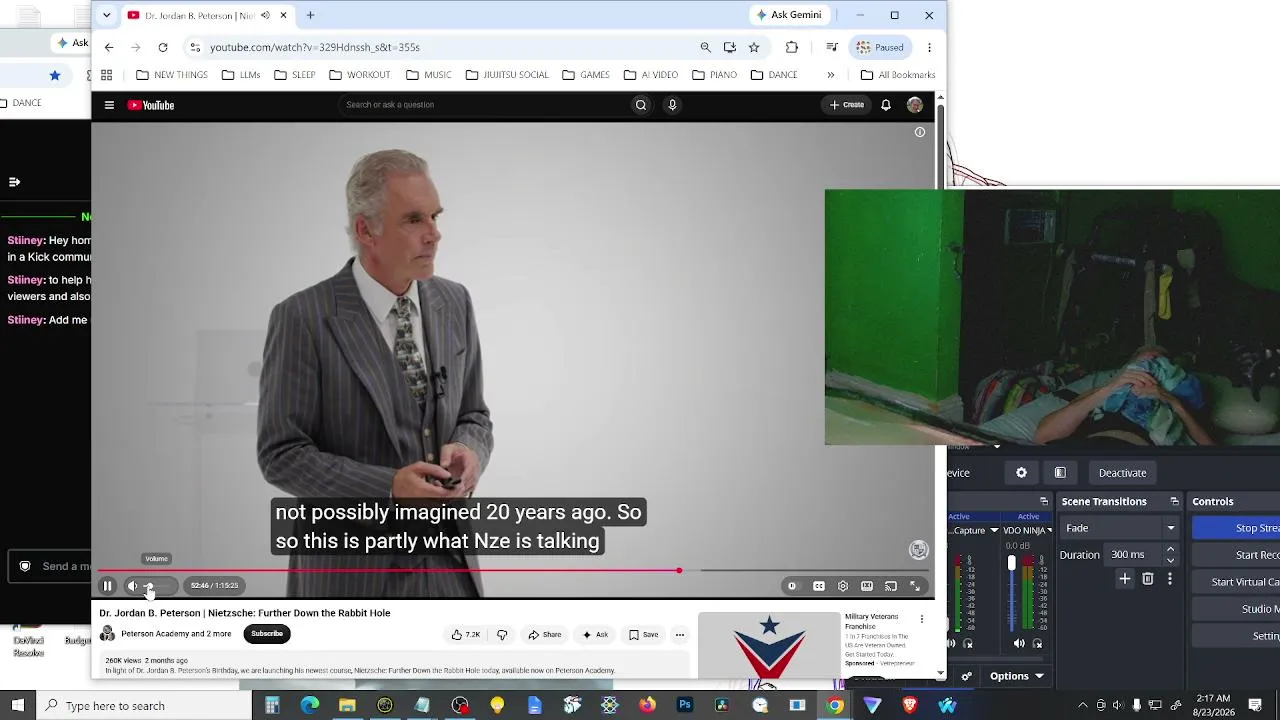1280x720 pixels.
Task: Open All Bookmarks folder
Action: click(x=898, y=75)
